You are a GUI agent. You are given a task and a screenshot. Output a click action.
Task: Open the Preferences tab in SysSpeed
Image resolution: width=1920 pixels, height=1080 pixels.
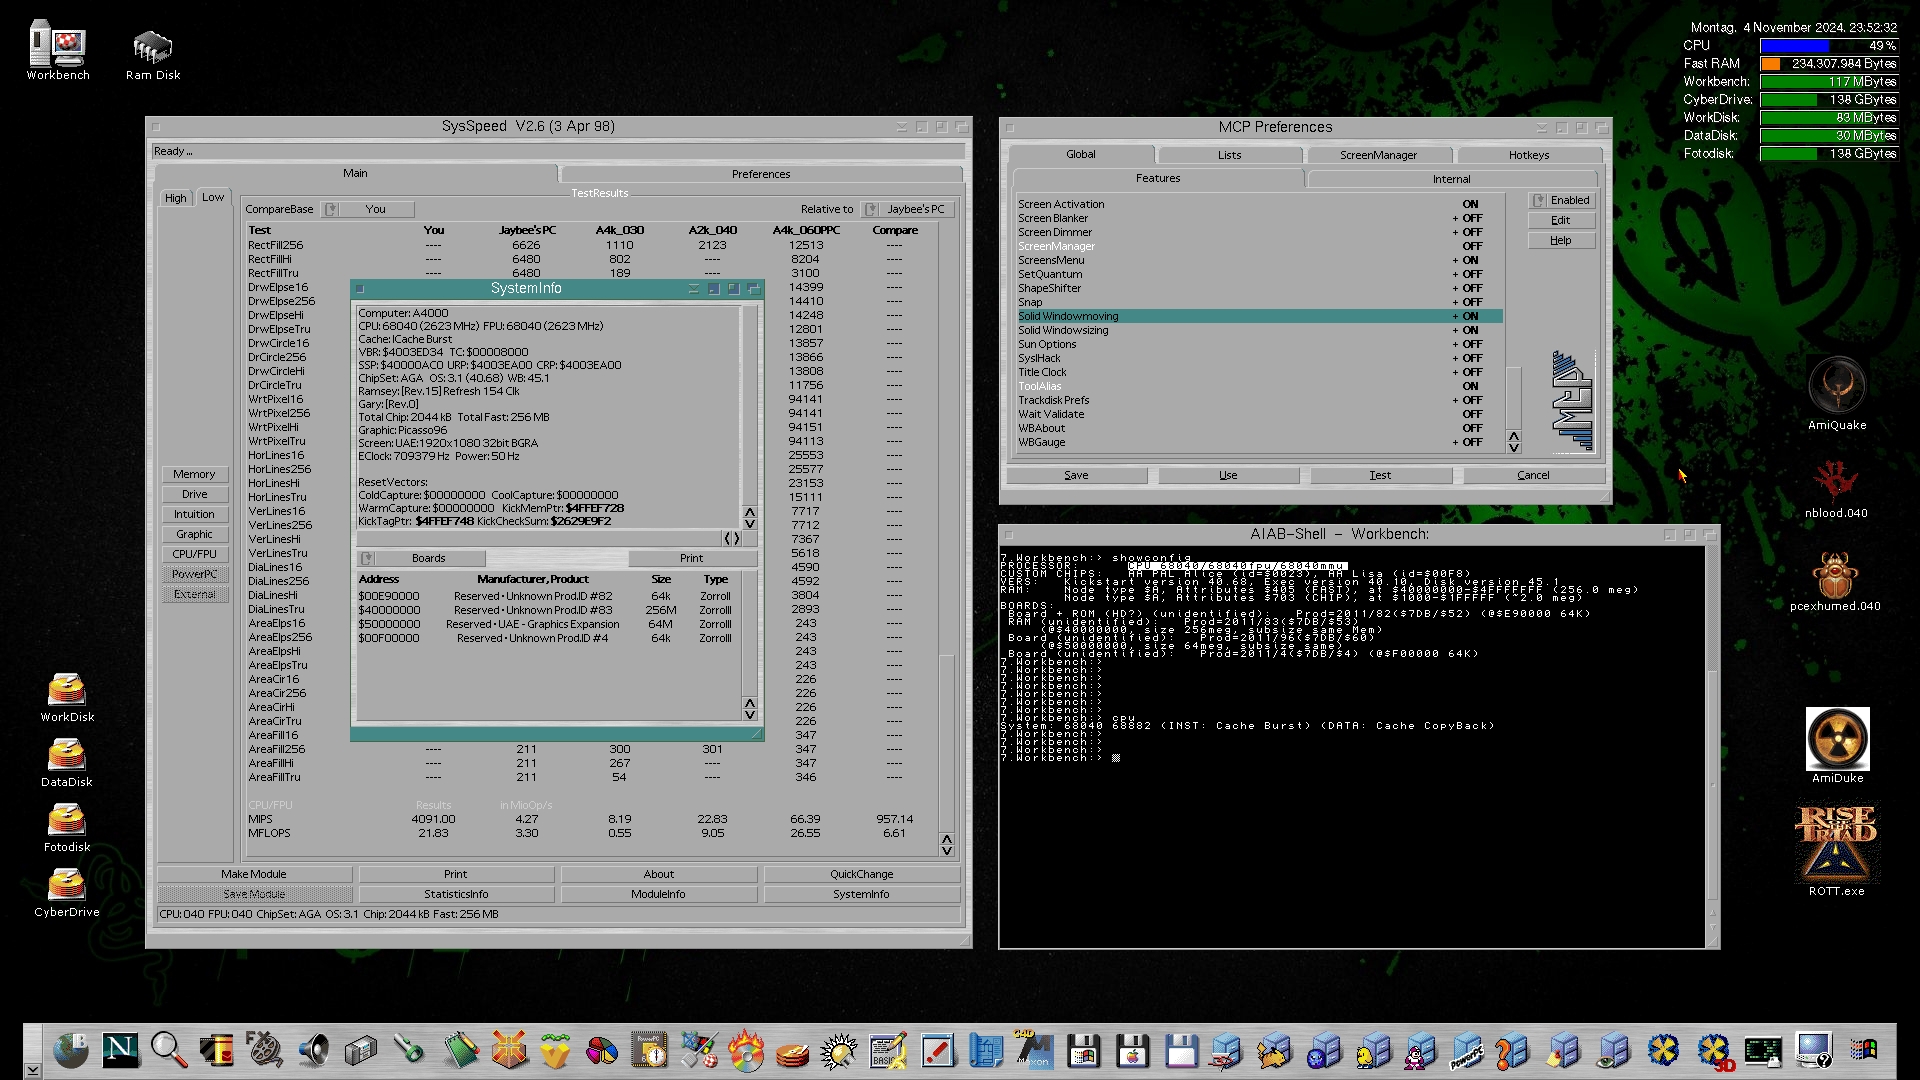click(x=760, y=174)
